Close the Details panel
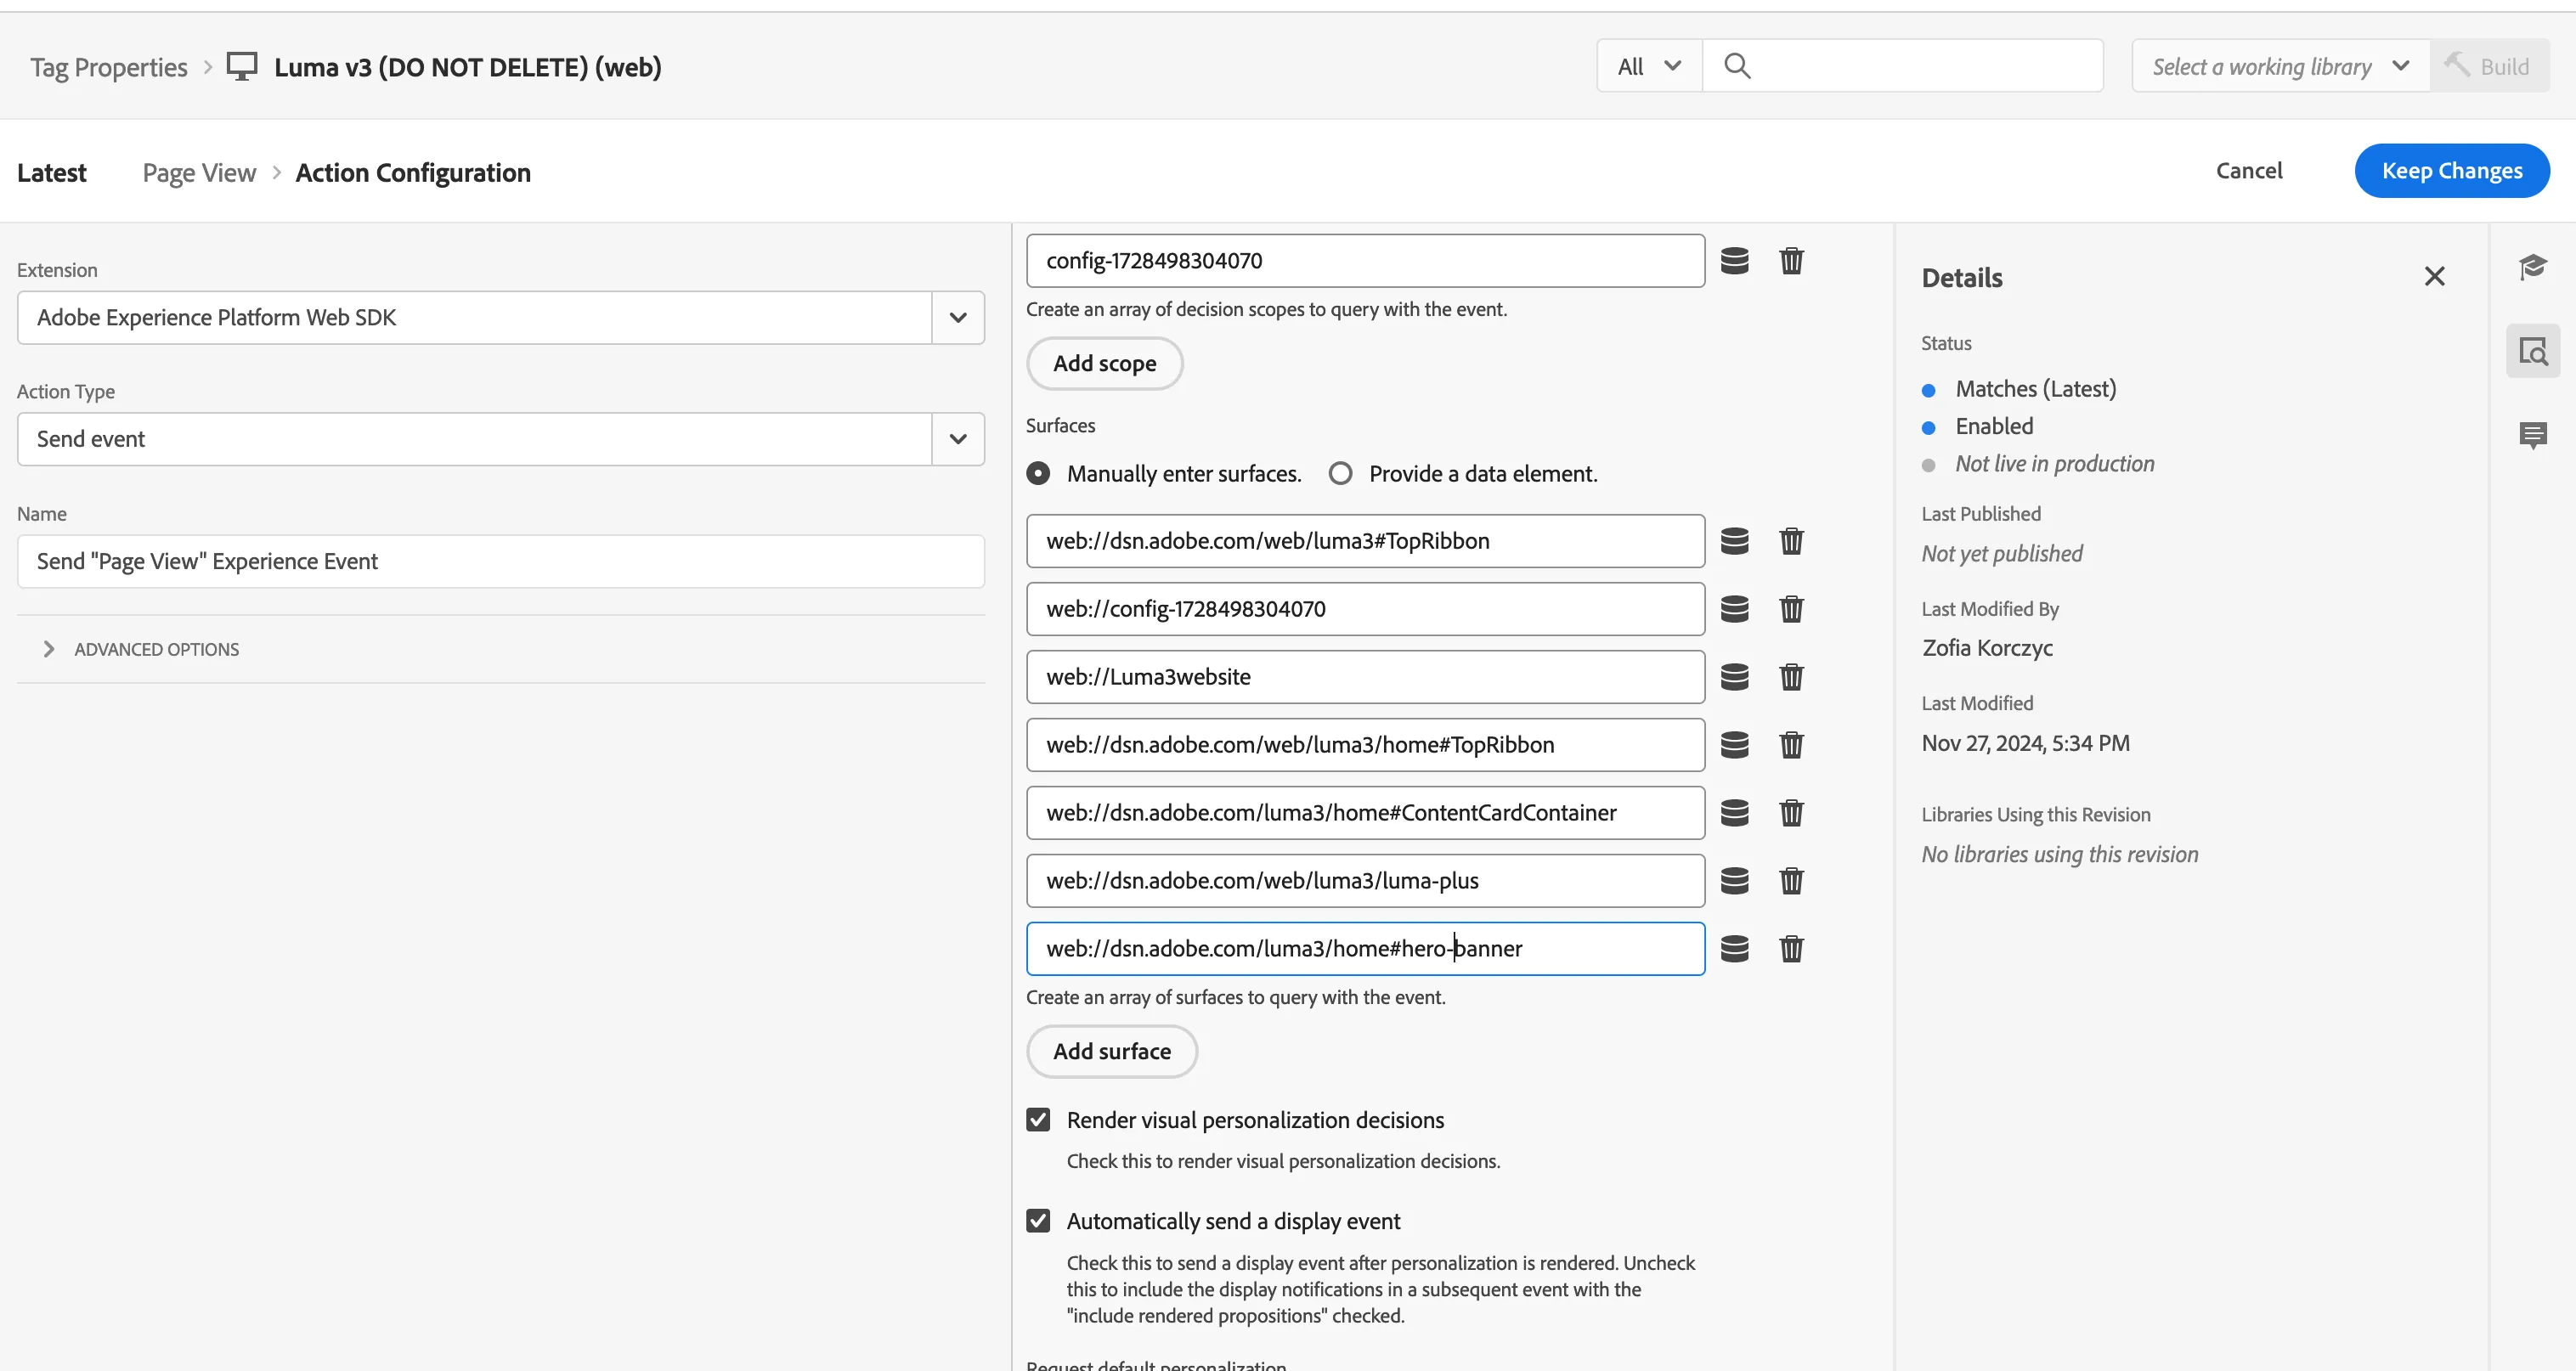The width and height of the screenshot is (2576, 1371). click(x=2434, y=277)
